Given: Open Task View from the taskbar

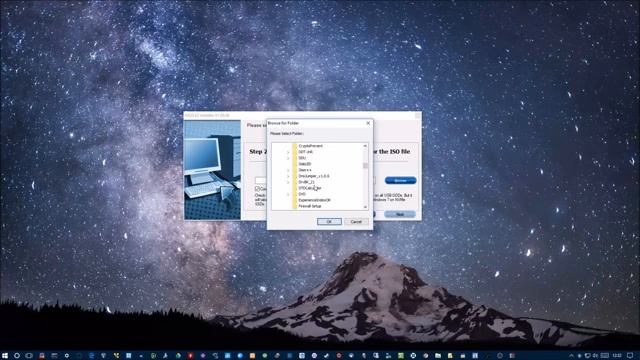Looking at the screenshot, I should 29,356.
